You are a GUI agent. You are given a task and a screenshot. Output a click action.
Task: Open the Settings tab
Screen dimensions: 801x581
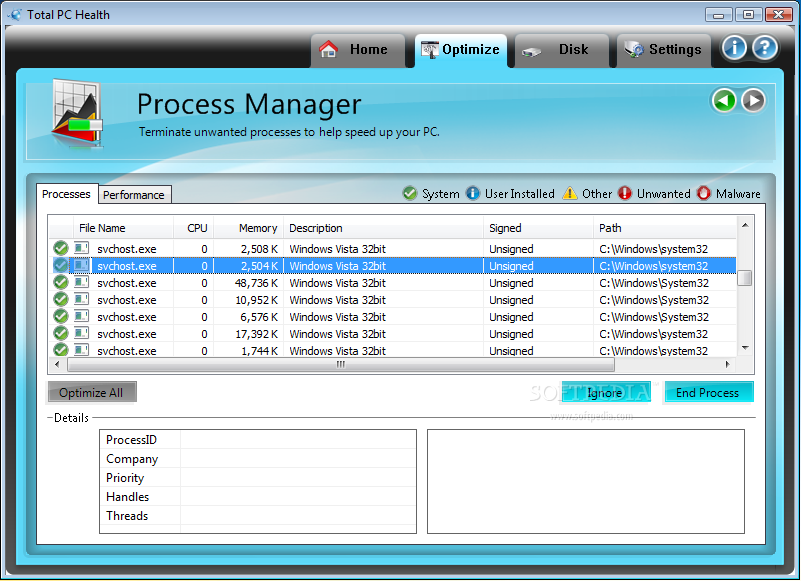tap(664, 50)
